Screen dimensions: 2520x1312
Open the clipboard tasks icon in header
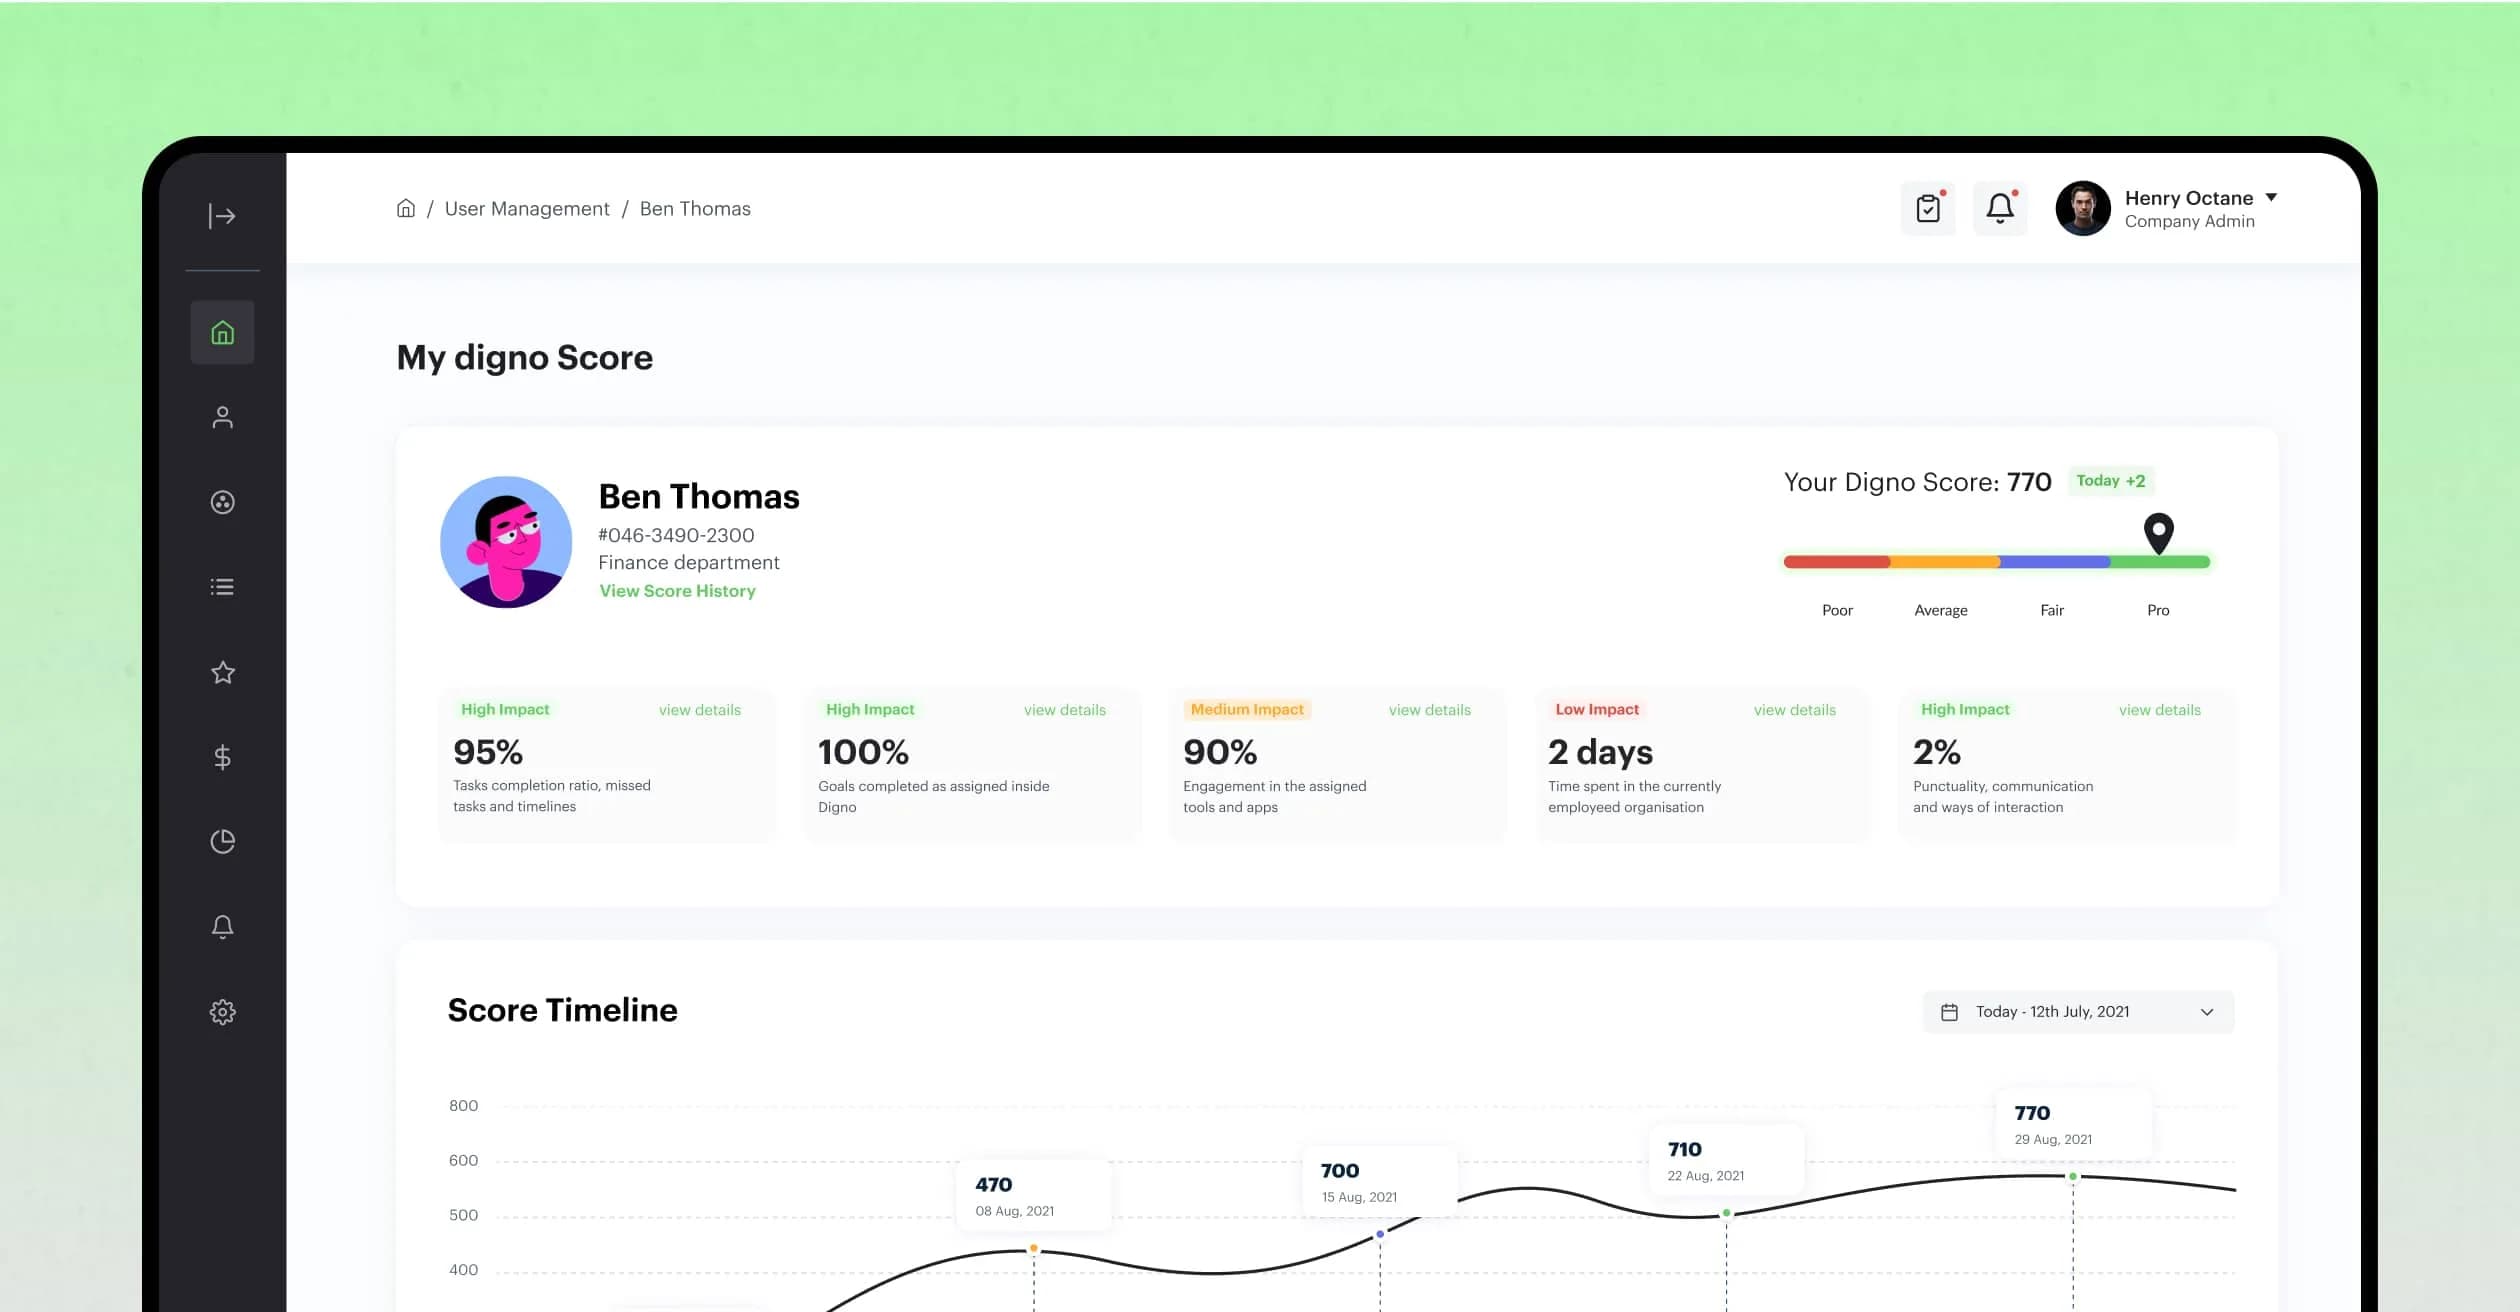point(1928,208)
